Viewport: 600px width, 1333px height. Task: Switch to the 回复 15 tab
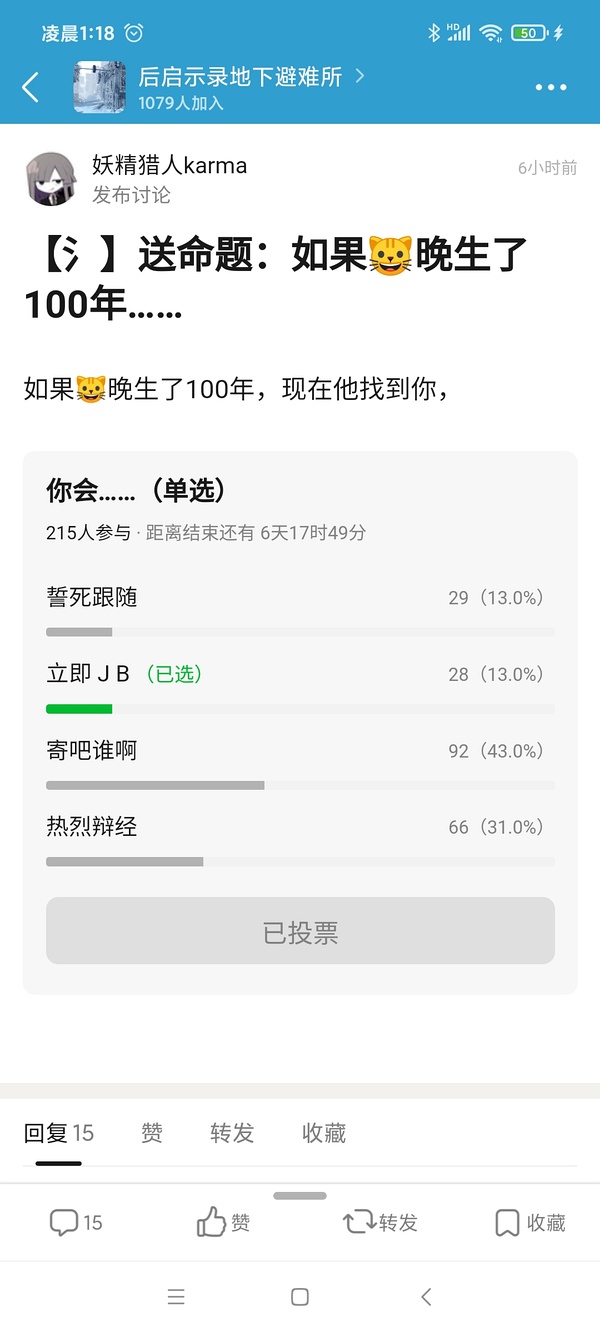pos(59,1133)
